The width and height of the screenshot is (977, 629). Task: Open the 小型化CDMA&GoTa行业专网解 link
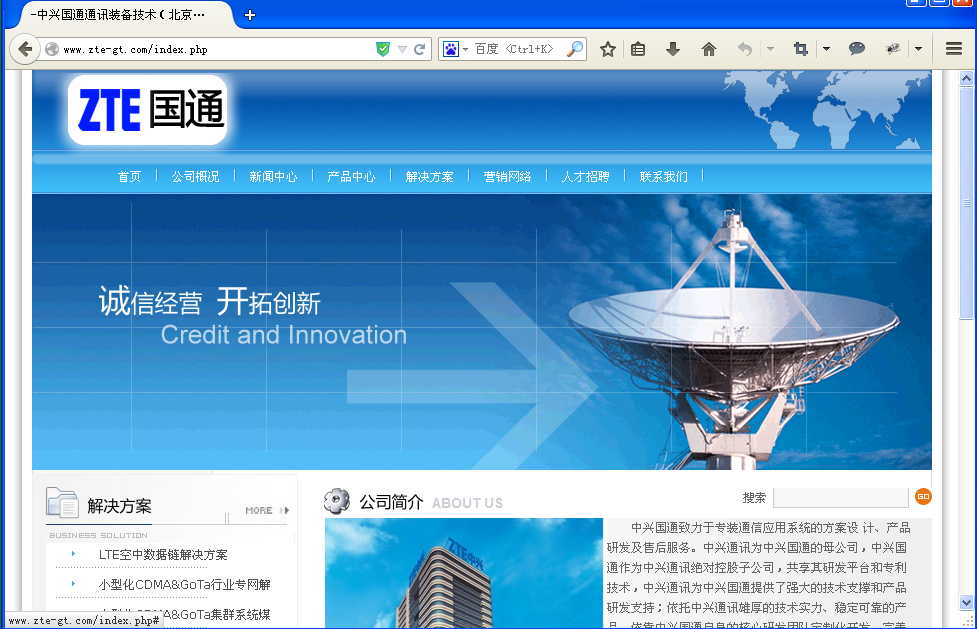tap(184, 584)
